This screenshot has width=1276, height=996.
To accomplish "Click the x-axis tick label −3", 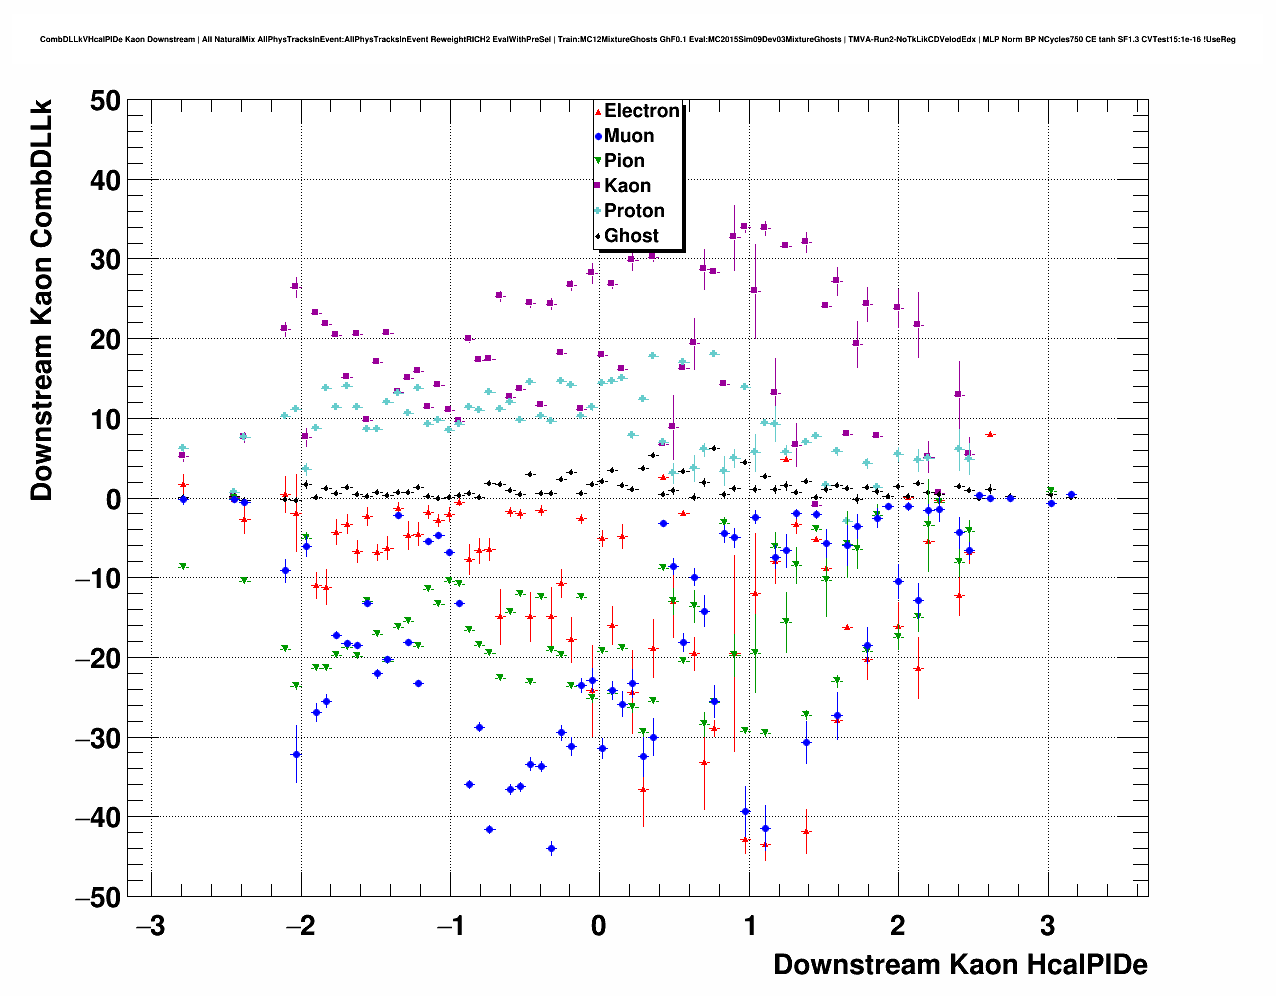I will (150, 926).
